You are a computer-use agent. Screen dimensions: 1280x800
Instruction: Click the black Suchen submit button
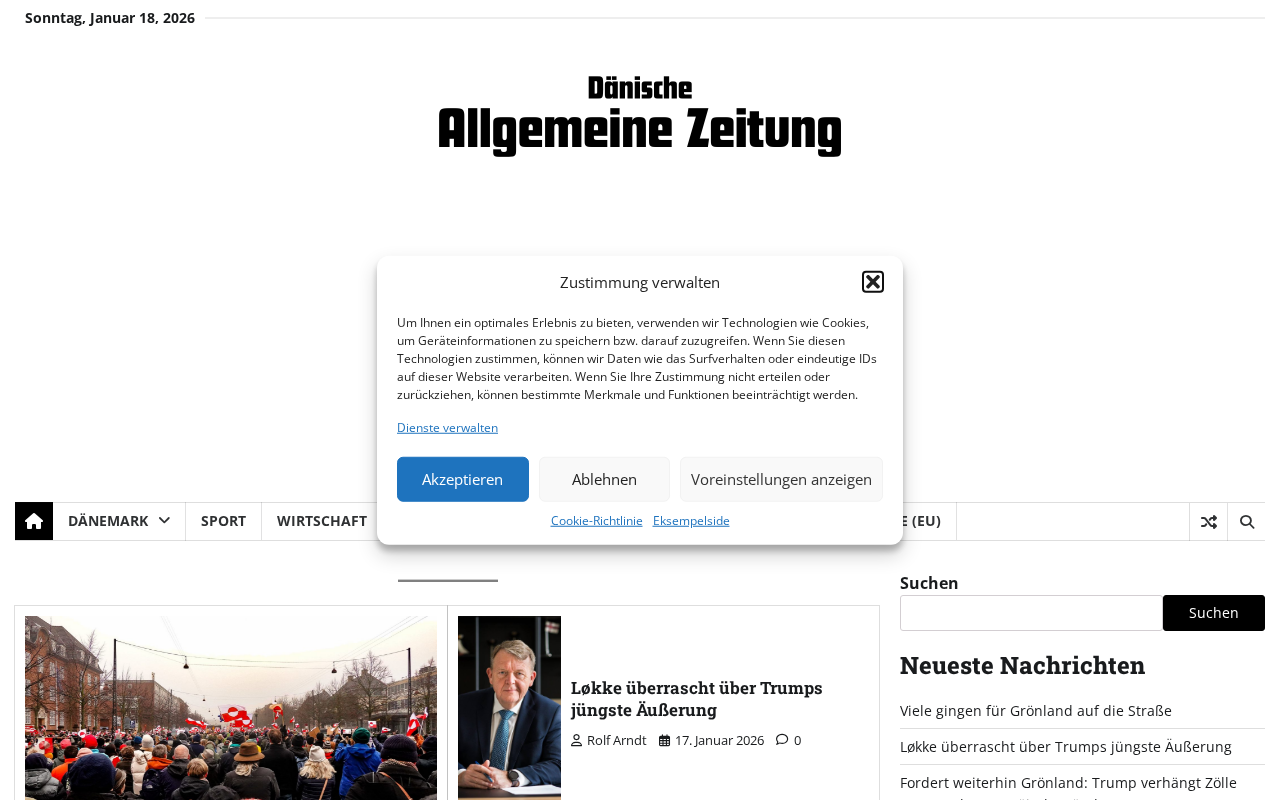[1214, 613]
